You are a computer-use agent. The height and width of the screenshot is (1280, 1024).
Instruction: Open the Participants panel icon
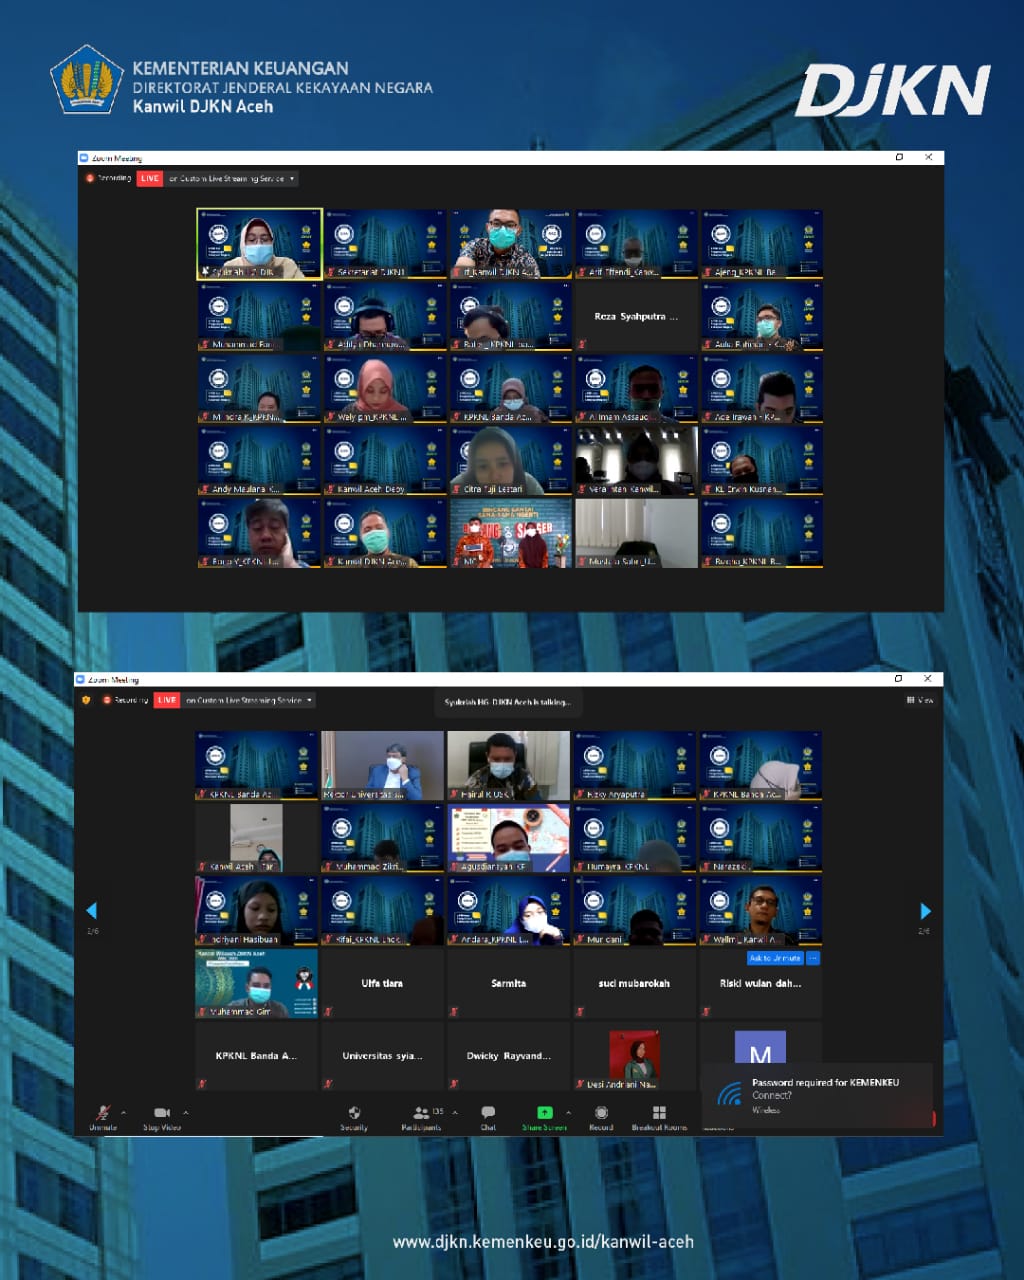(421, 1112)
